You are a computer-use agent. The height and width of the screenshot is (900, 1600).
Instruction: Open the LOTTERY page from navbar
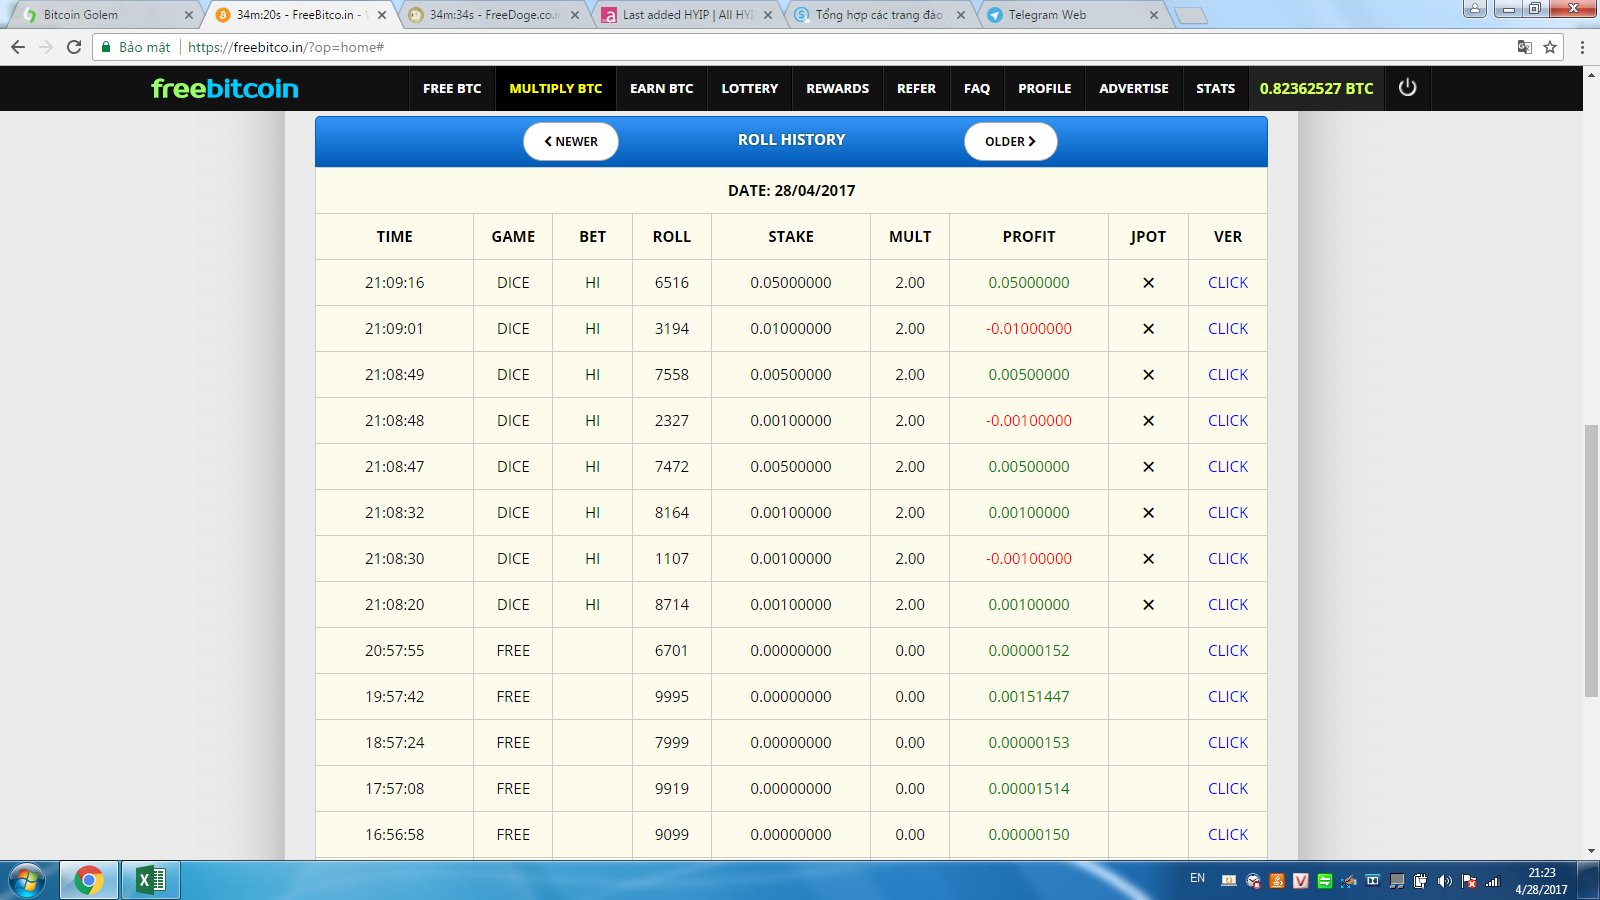point(749,89)
